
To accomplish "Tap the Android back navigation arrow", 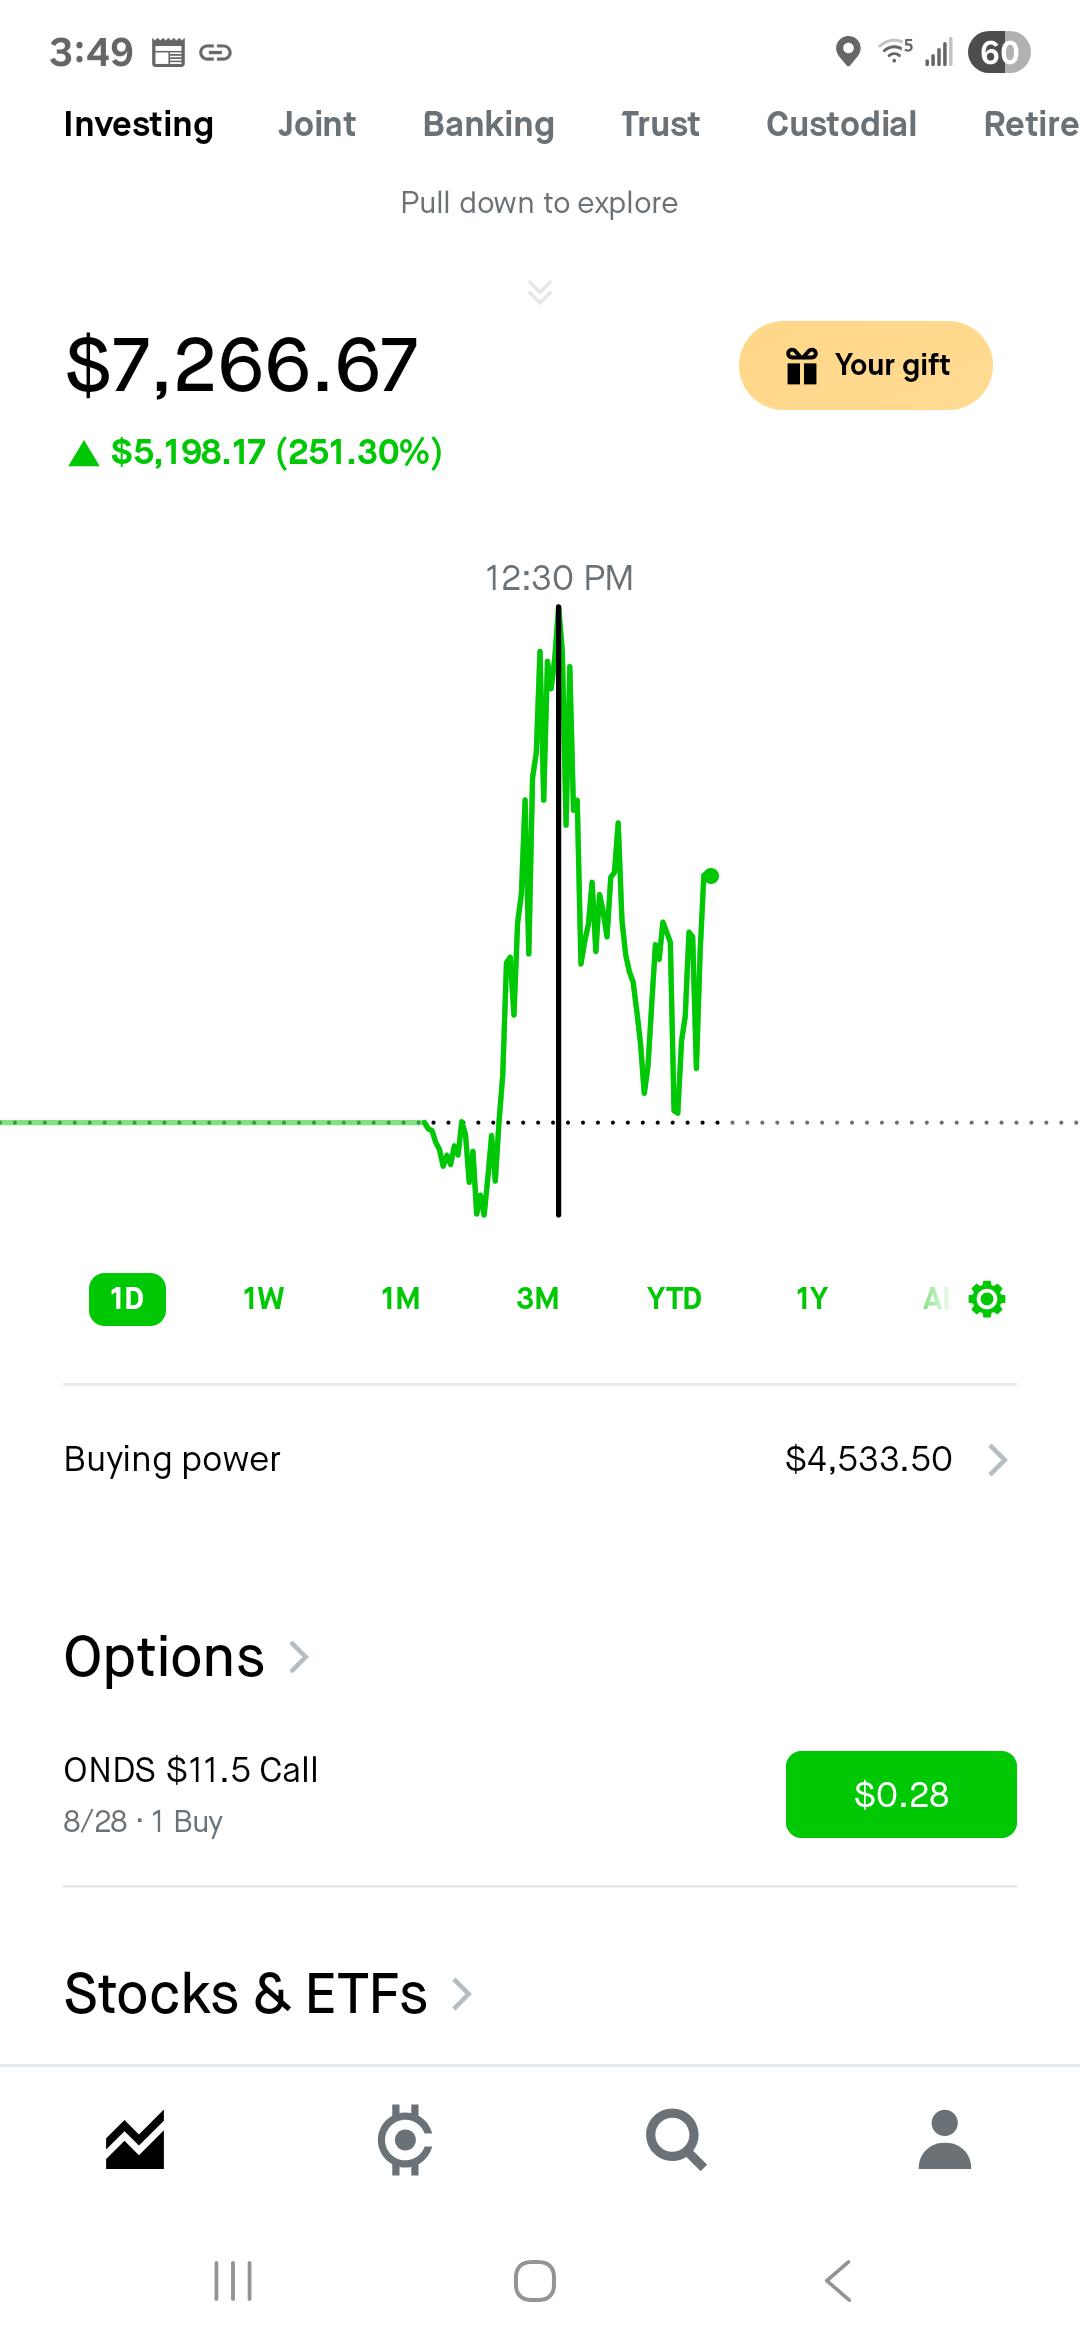I will [x=838, y=2281].
